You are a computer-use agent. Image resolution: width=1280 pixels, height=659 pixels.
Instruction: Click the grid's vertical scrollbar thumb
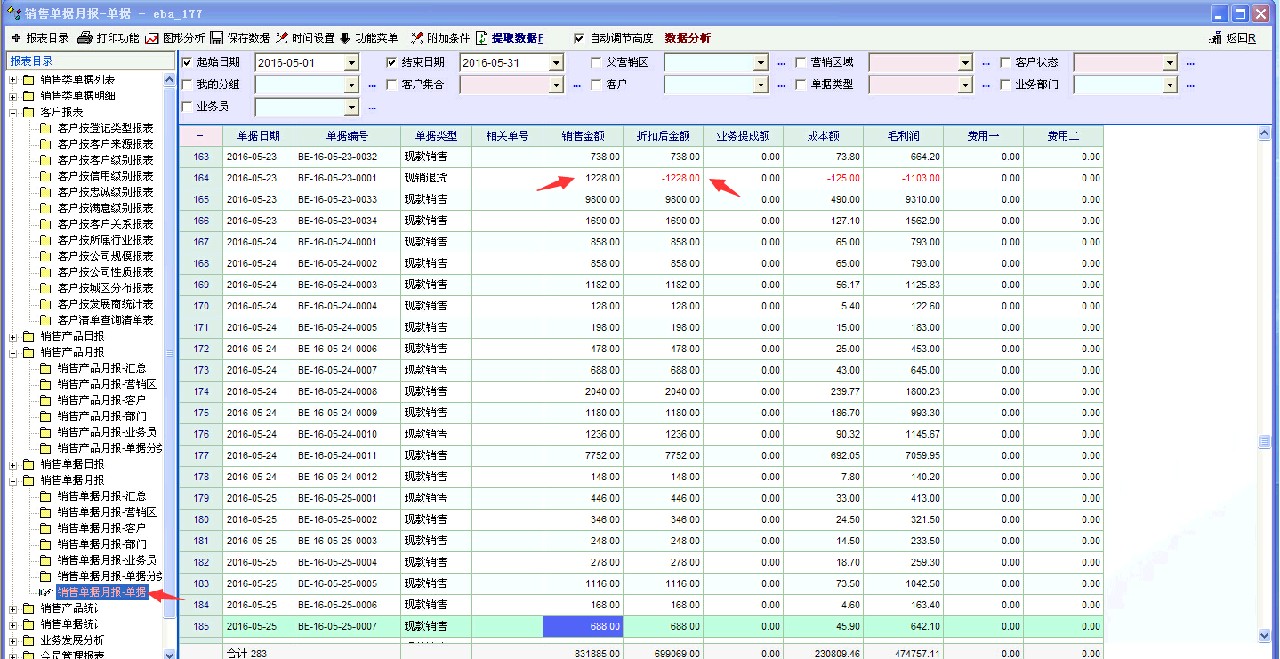1265,441
